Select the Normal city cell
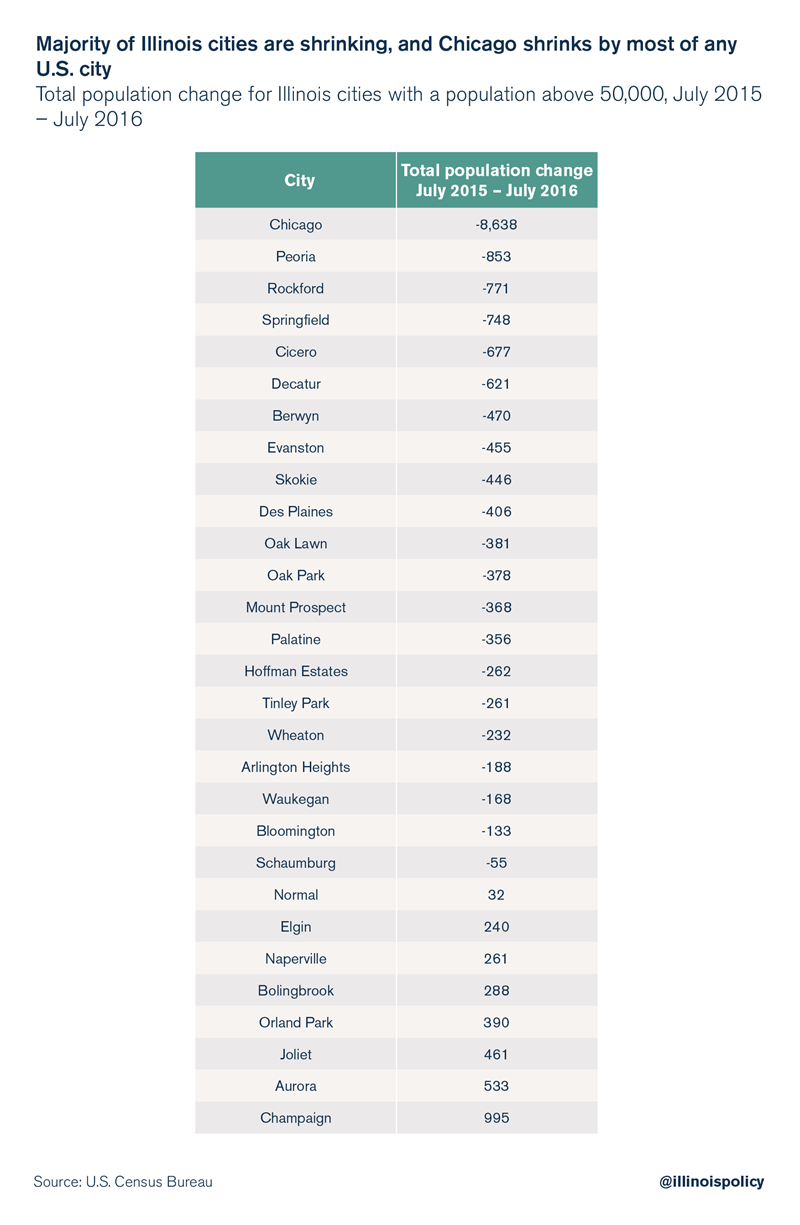 pyautogui.click(x=296, y=895)
